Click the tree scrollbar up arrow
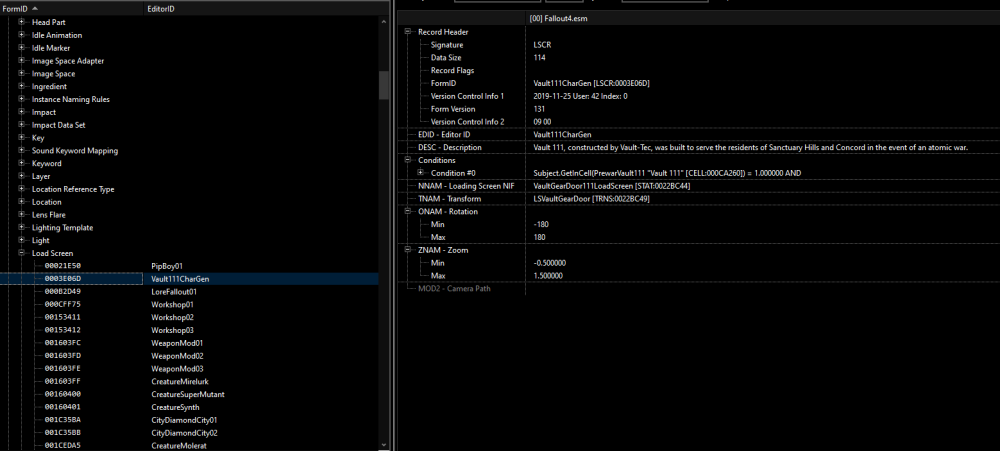1000x451 pixels. click(x=384, y=22)
